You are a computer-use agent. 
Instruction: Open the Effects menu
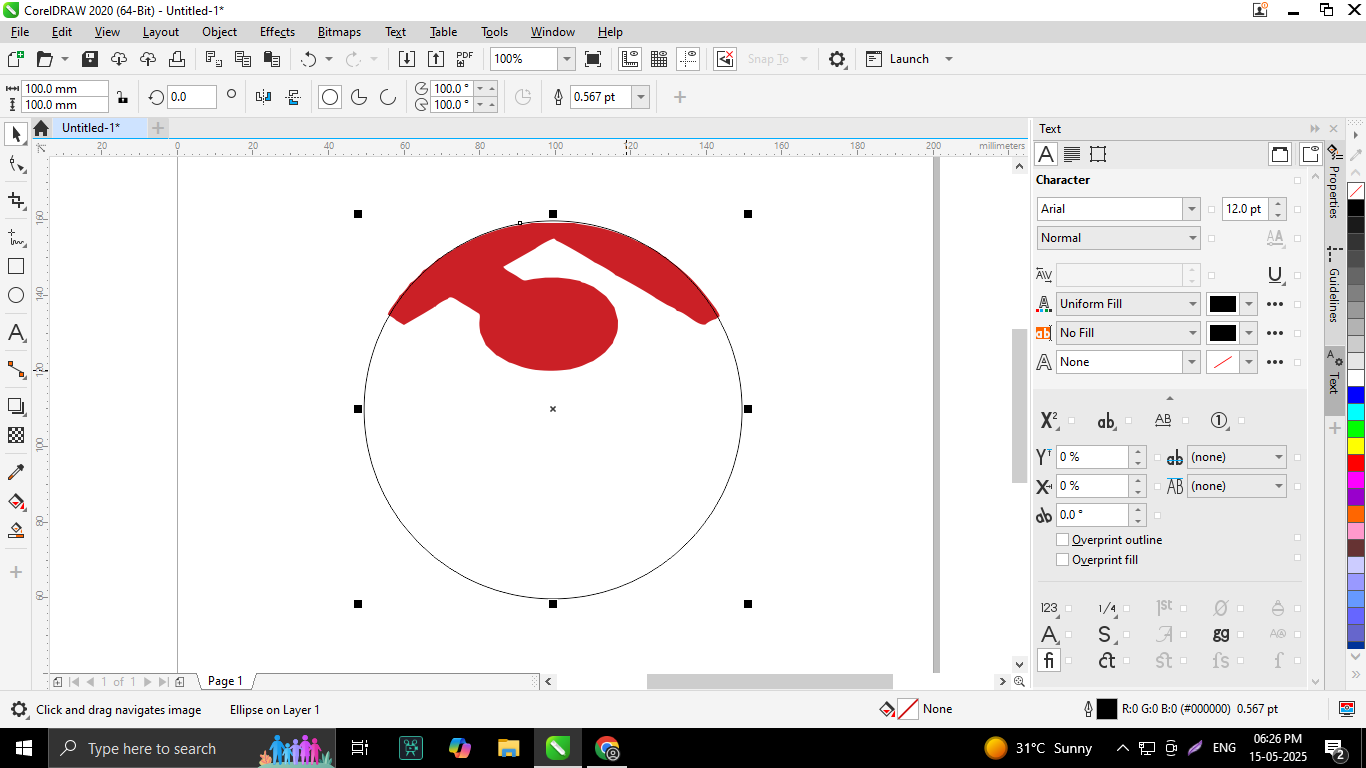(x=277, y=32)
